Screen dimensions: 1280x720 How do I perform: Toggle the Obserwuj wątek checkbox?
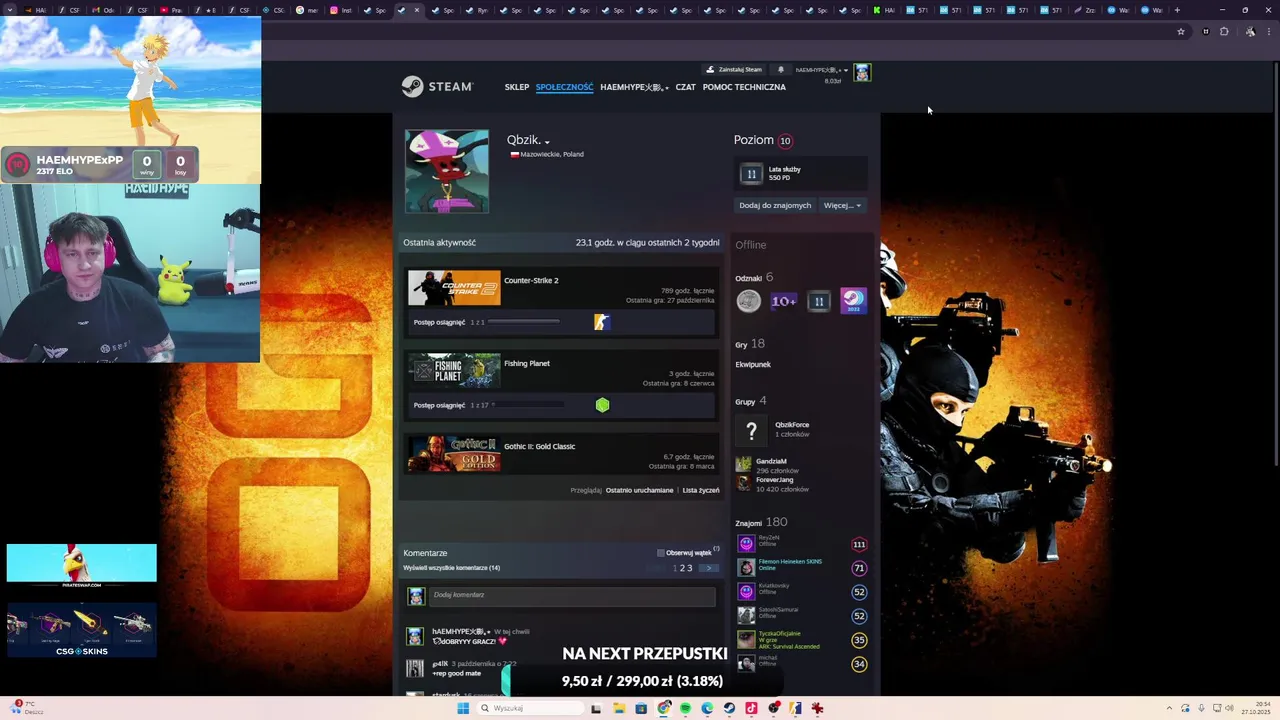661,553
